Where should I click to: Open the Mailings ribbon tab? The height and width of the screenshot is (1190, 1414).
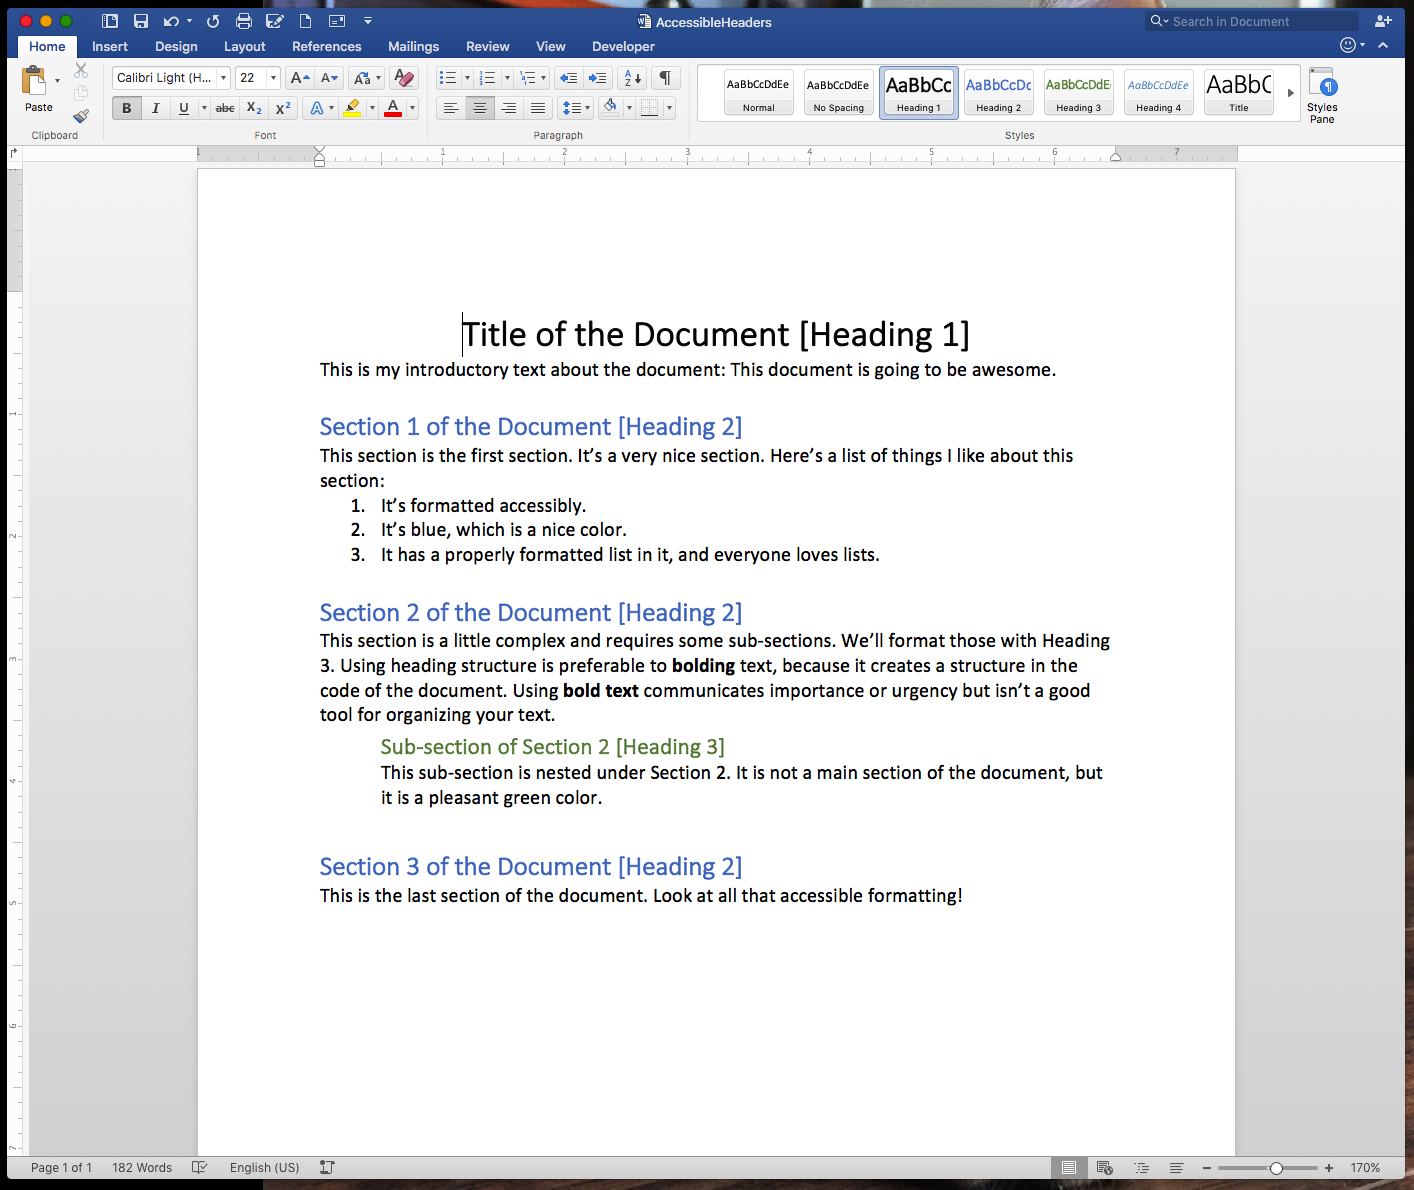point(413,46)
